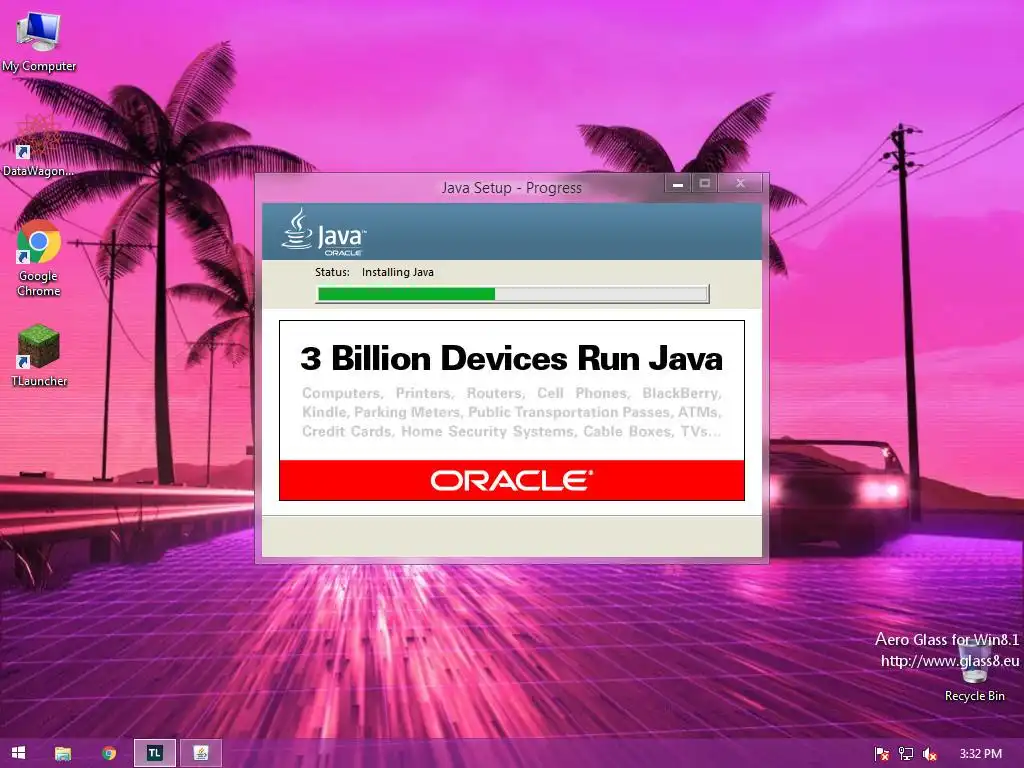The height and width of the screenshot is (768, 1024).
Task: Click the Java logo in the header
Action: tap(324, 232)
